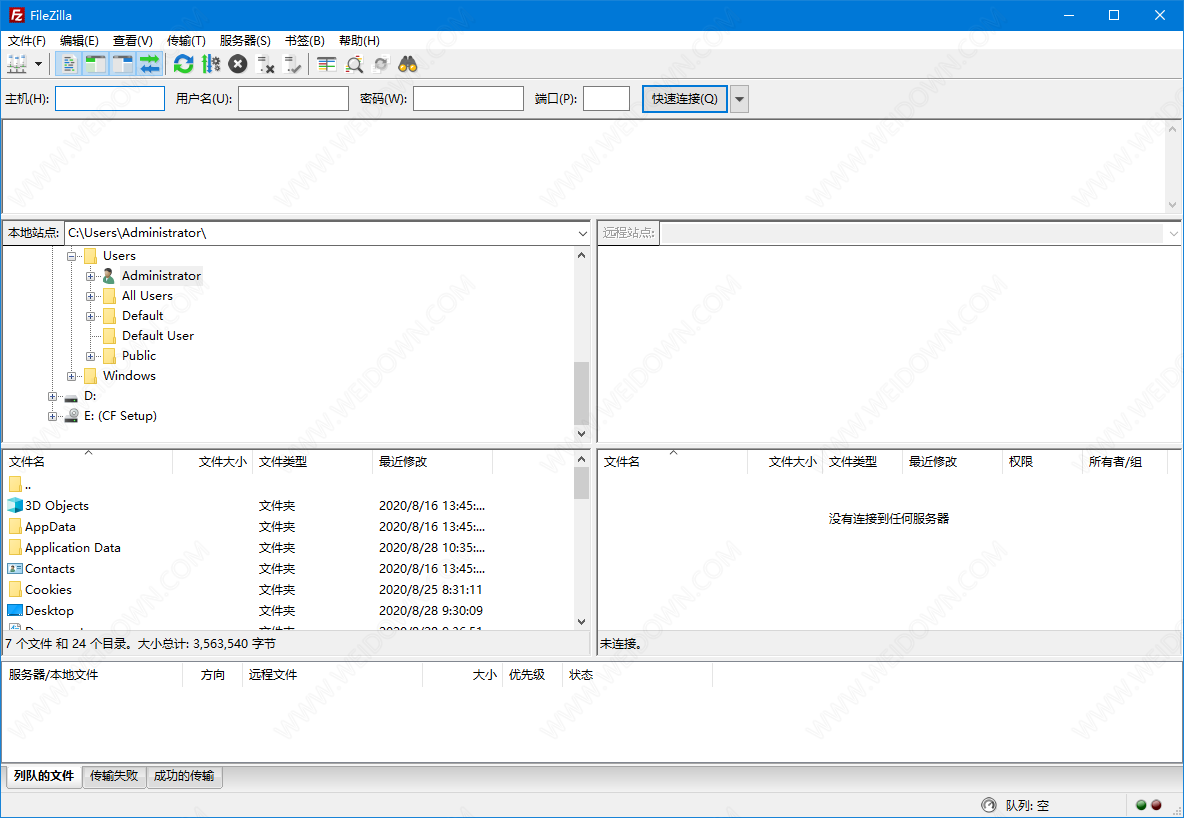1184x818 pixels.
Task: Open the 服务器(S) menu
Action: 245,41
